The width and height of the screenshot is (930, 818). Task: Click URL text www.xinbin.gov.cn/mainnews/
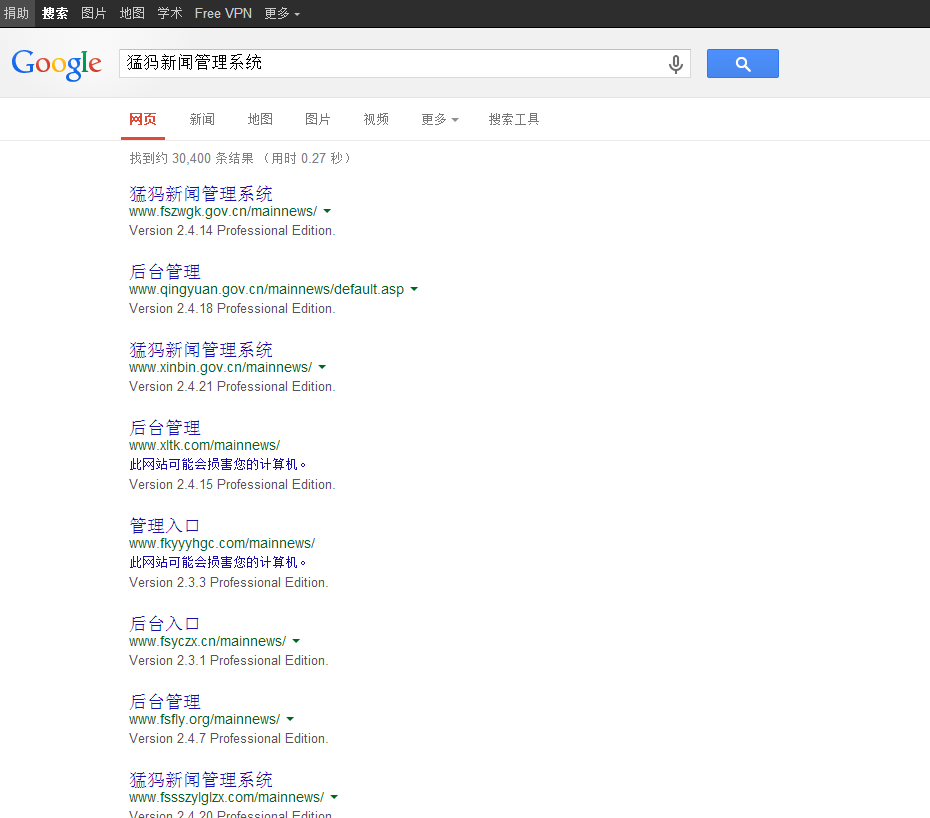click(x=221, y=367)
